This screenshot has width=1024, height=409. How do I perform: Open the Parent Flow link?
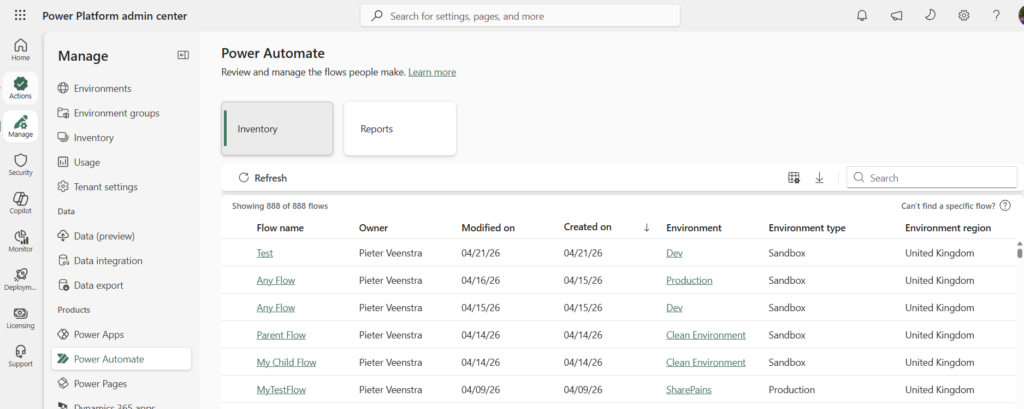(x=281, y=335)
